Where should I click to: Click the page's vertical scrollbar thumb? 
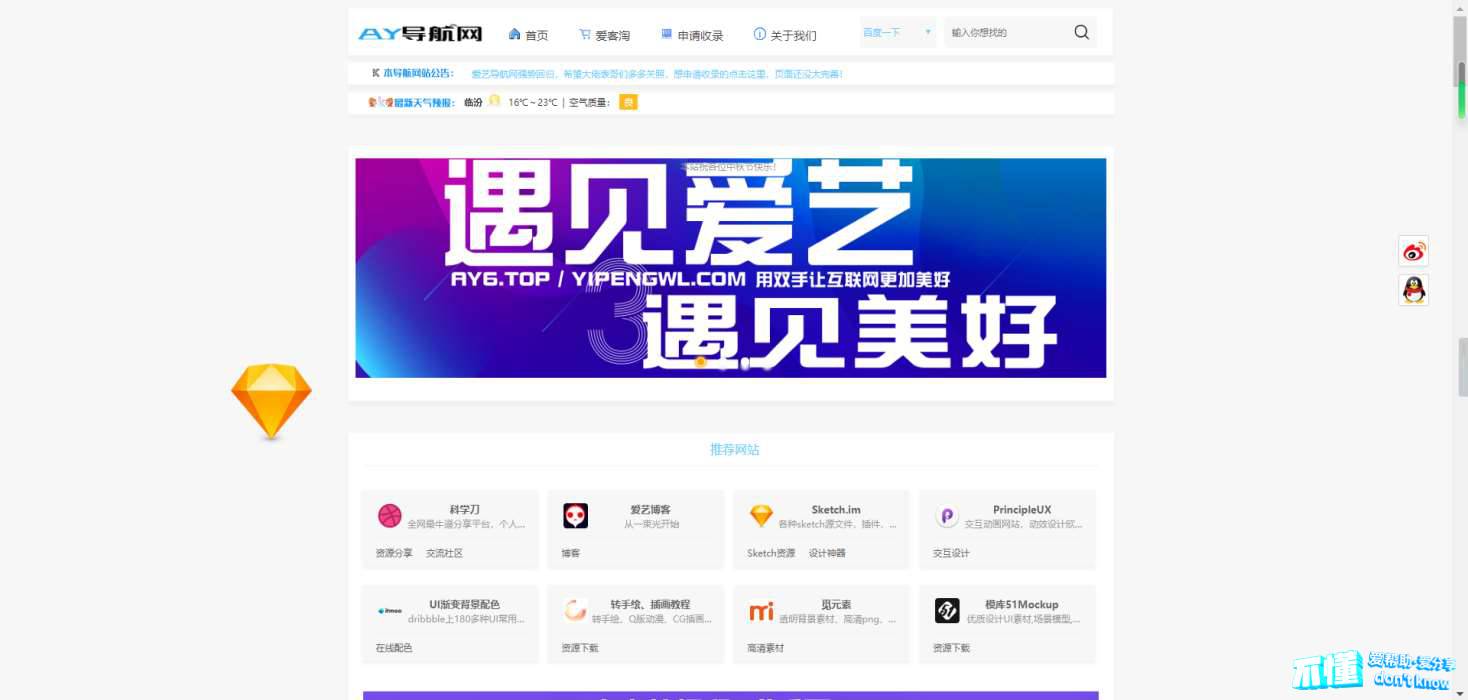click(1460, 52)
